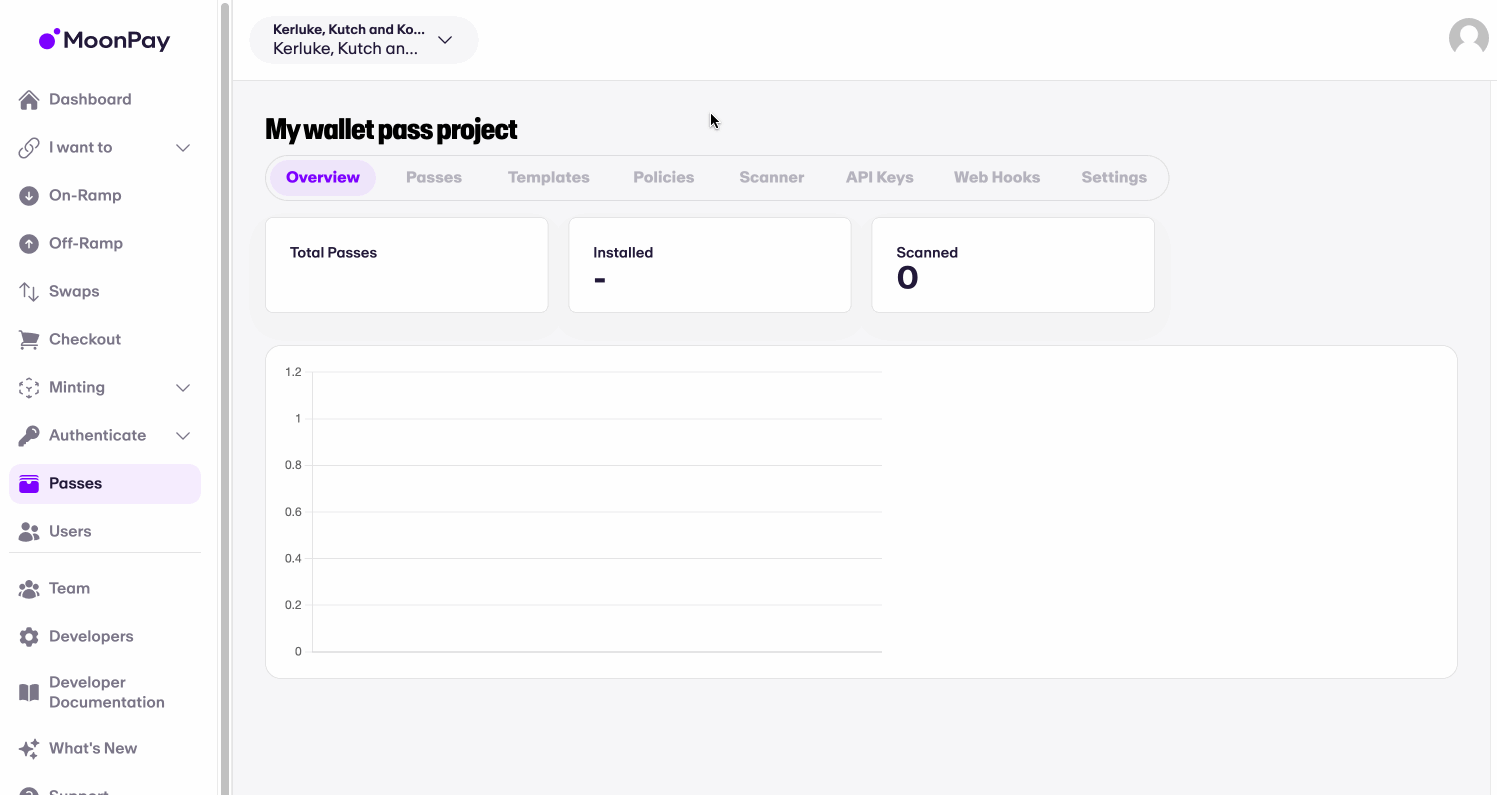Expand the Authenticate submenu chevron
Viewport: 1497px width, 795px height.
pos(183,436)
